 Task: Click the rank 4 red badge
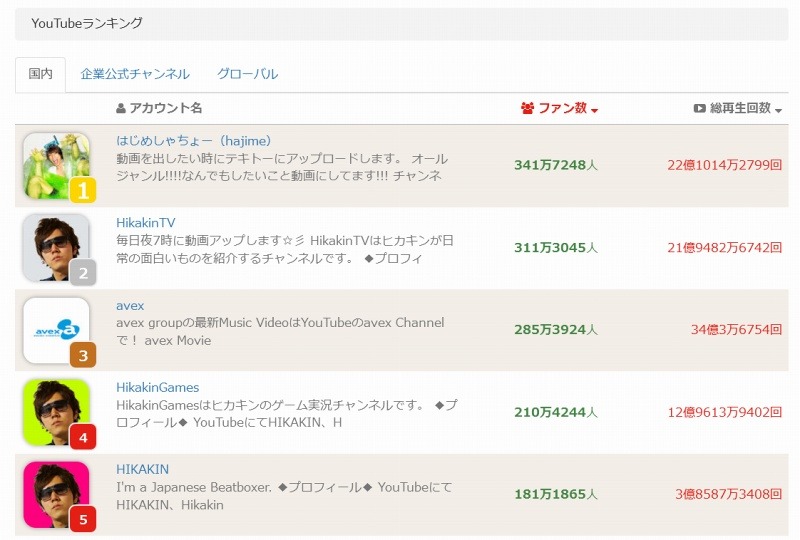coord(83,437)
